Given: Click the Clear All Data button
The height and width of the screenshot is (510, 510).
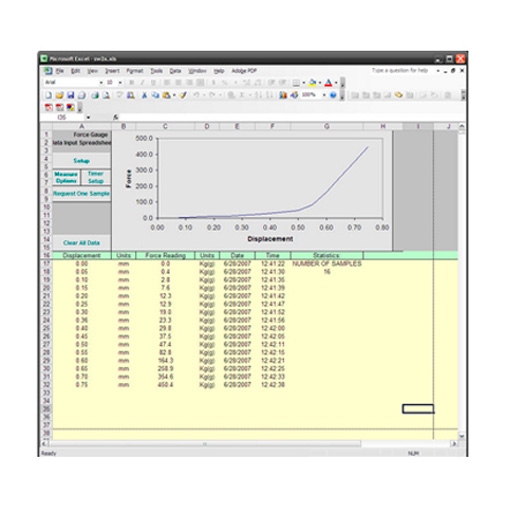Looking at the screenshot, I should tap(82, 243).
